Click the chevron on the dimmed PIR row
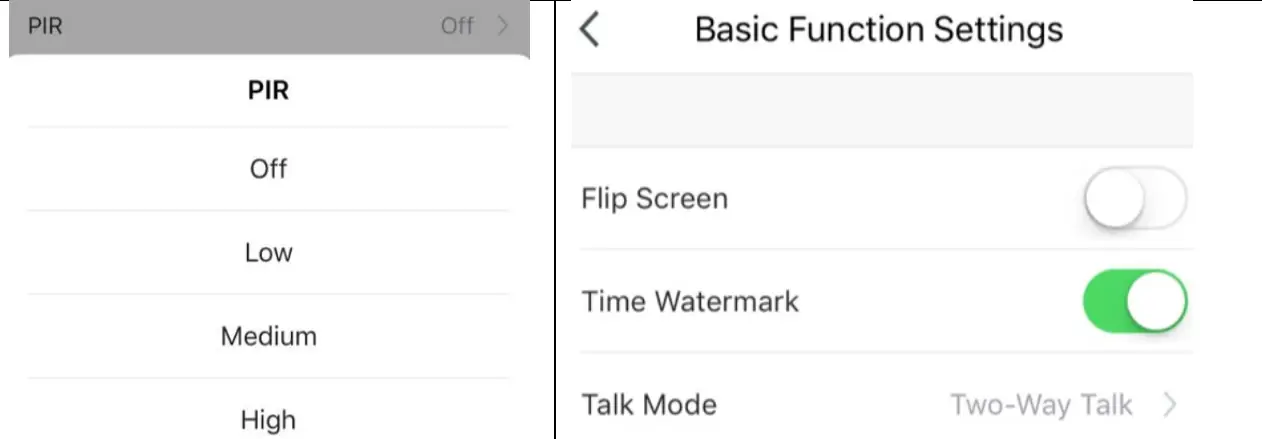This screenshot has height=439, width=1262. tap(502, 26)
